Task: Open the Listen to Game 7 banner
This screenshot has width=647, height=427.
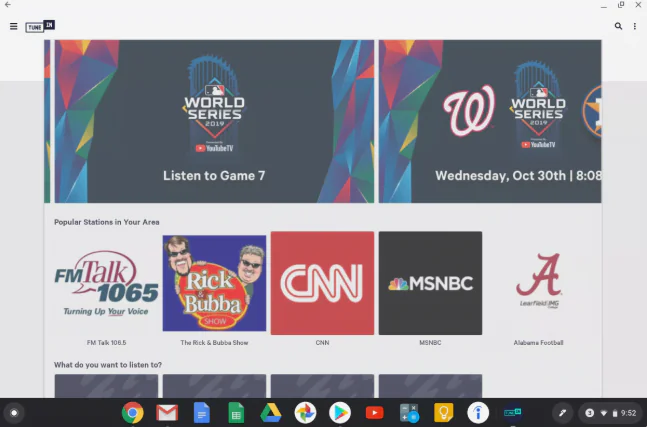Action: point(214,121)
